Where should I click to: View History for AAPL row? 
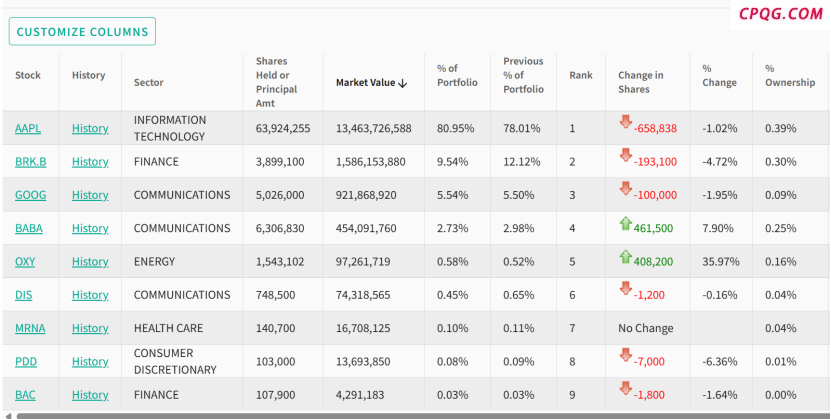point(90,128)
